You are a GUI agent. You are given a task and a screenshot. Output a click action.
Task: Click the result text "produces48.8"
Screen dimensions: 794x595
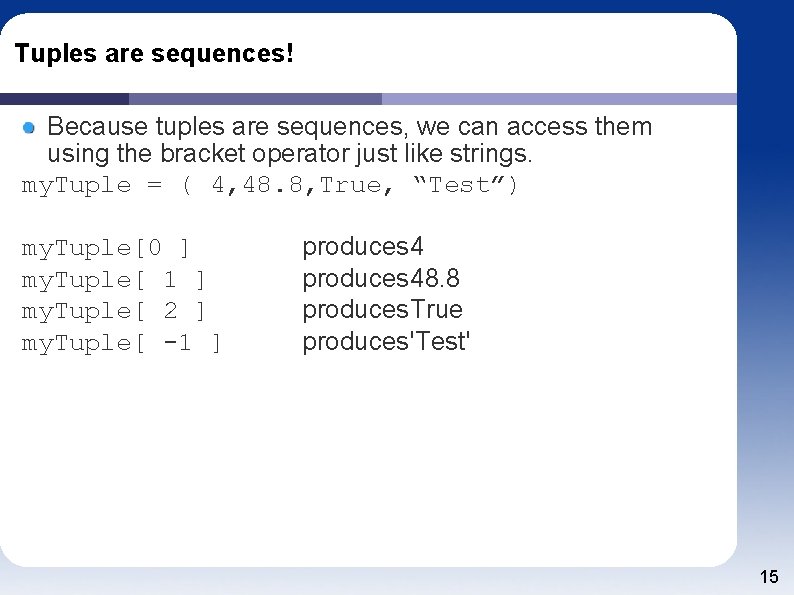click(x=381, y=278)
